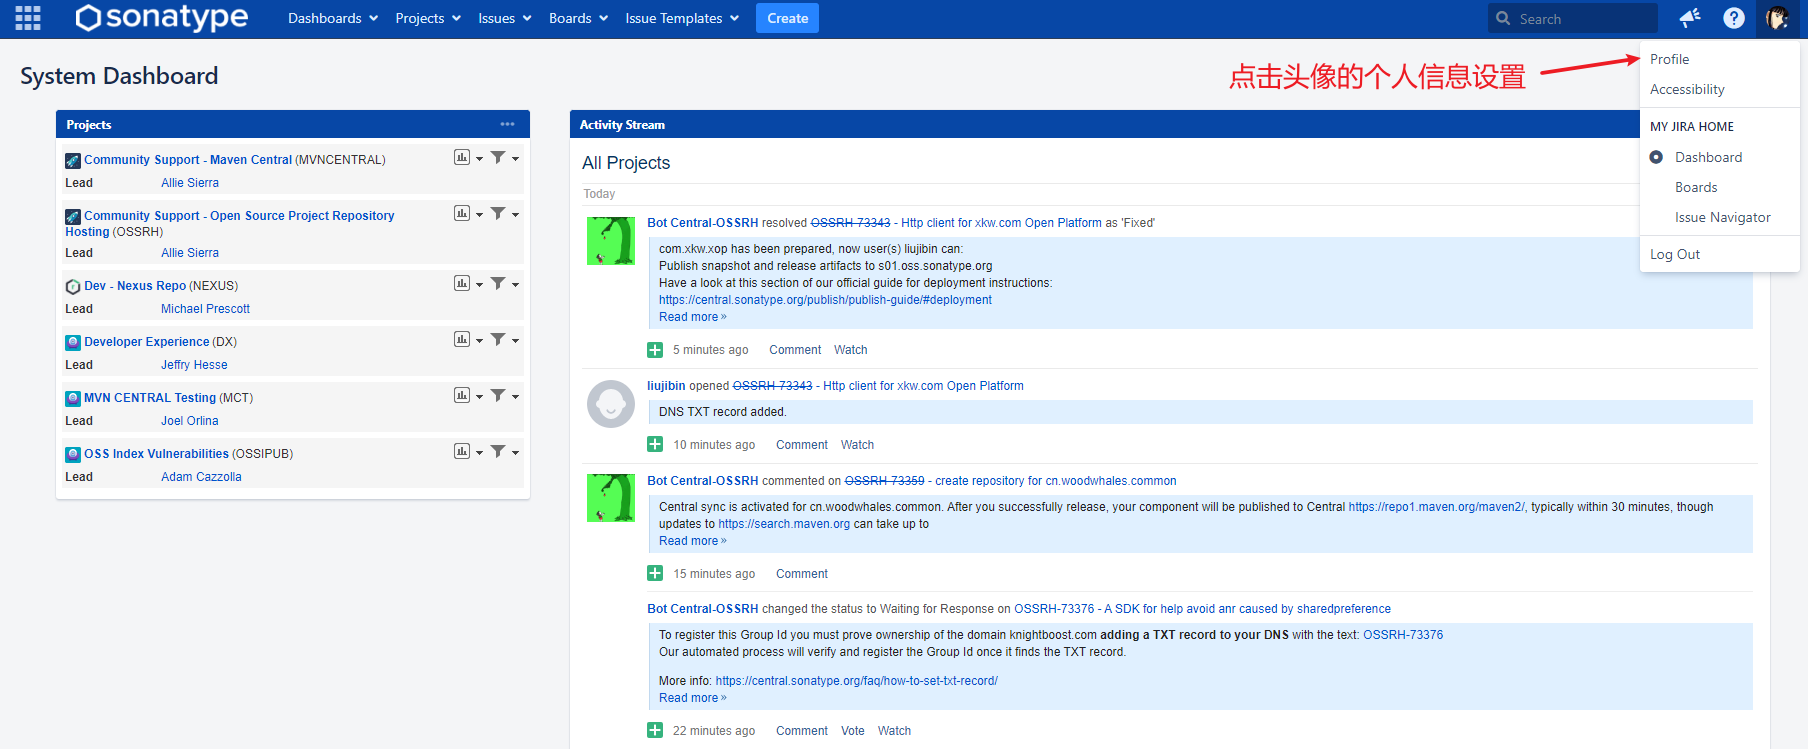Open Projects gadget three-dot menu

point(507,124)
